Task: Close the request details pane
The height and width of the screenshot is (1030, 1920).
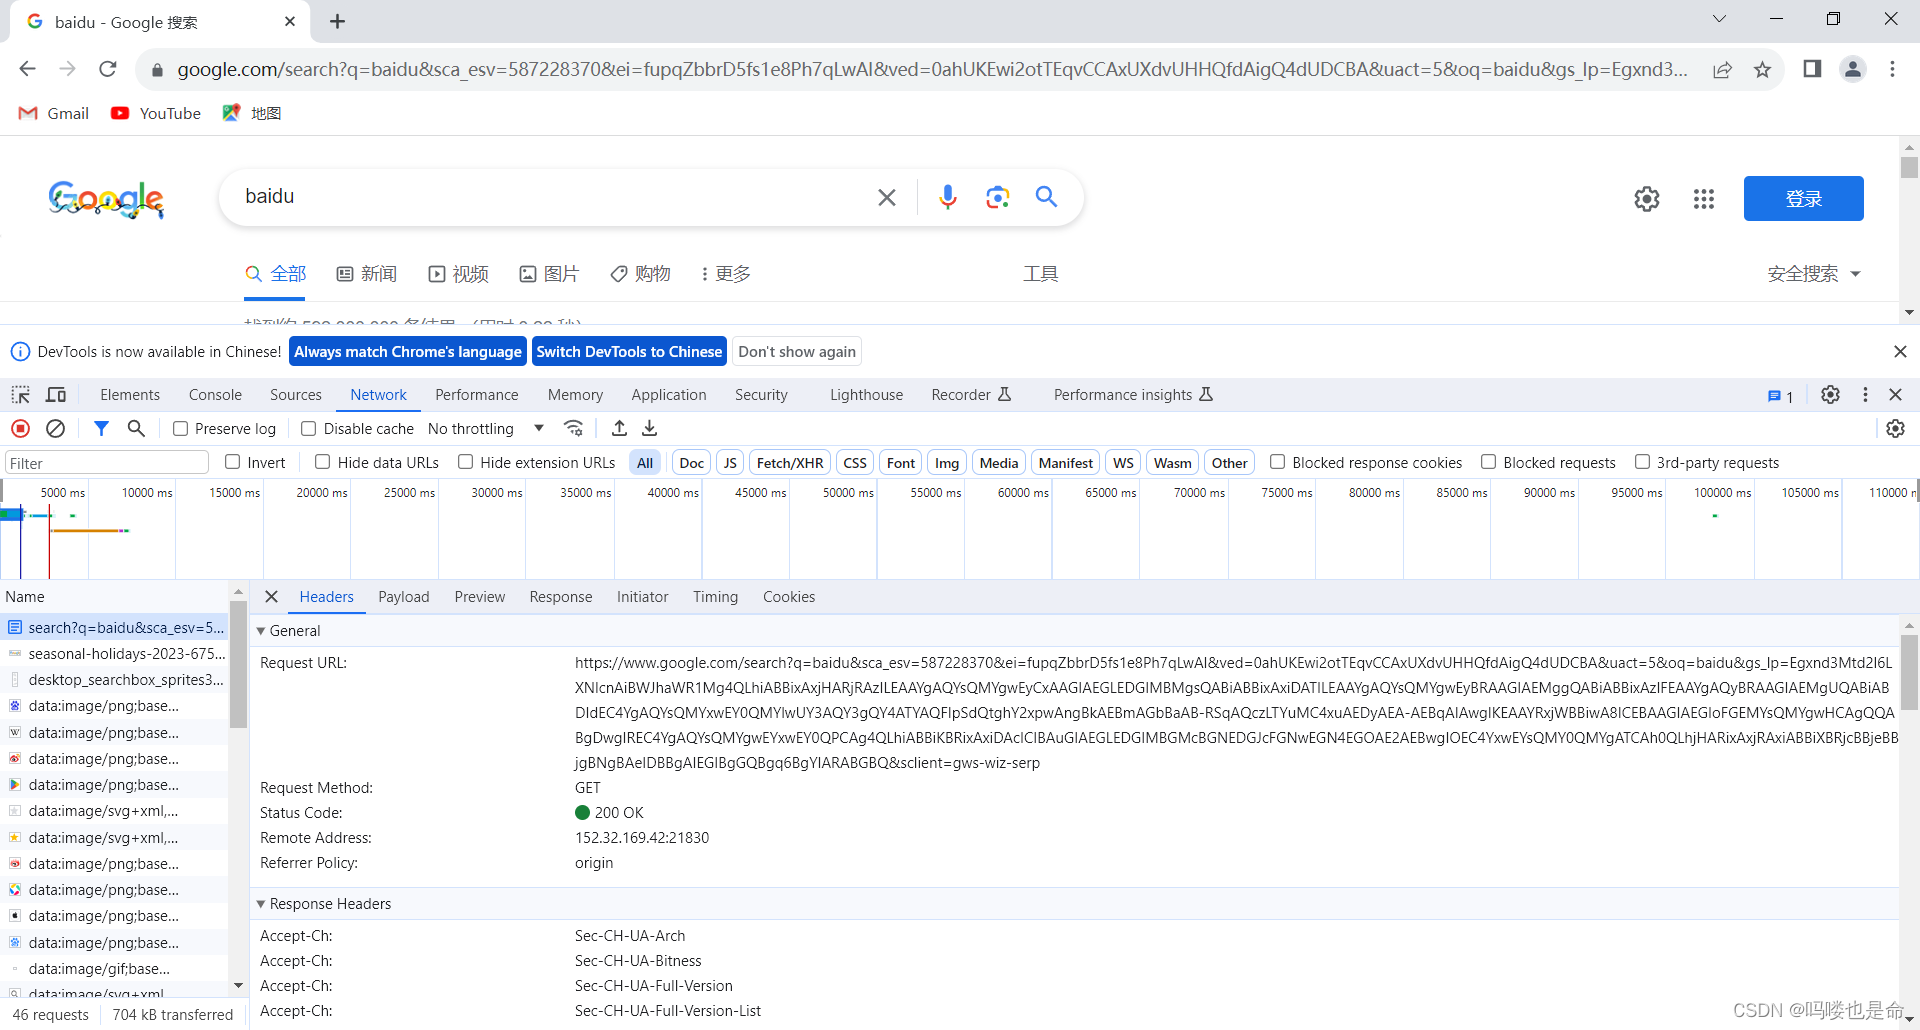Action: 271,597
